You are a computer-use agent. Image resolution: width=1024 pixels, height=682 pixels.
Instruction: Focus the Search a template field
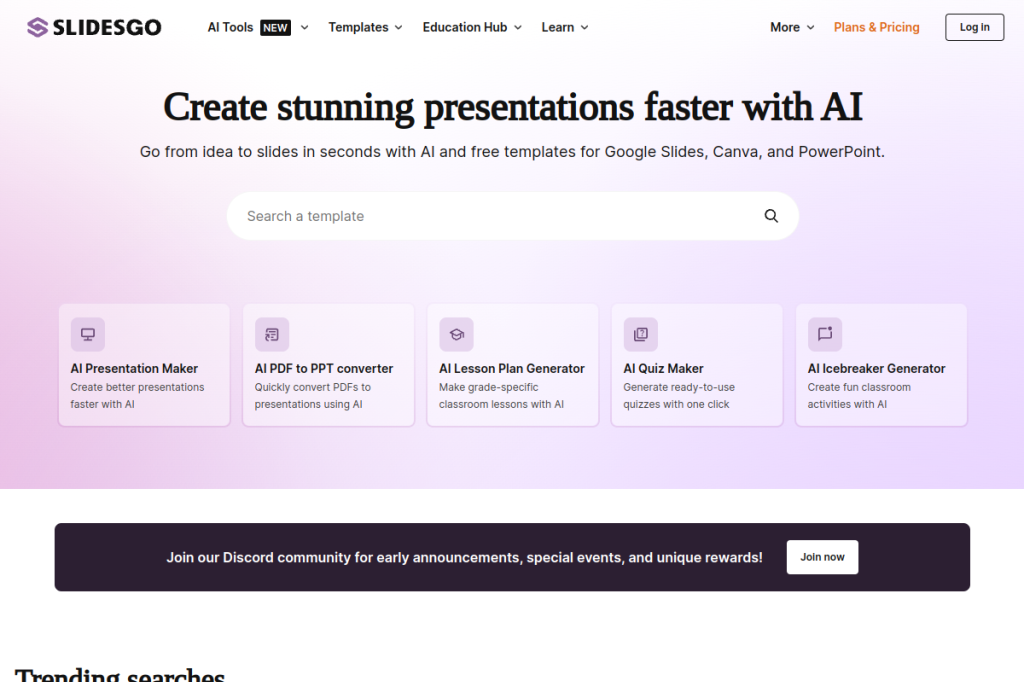coord(513,216)
